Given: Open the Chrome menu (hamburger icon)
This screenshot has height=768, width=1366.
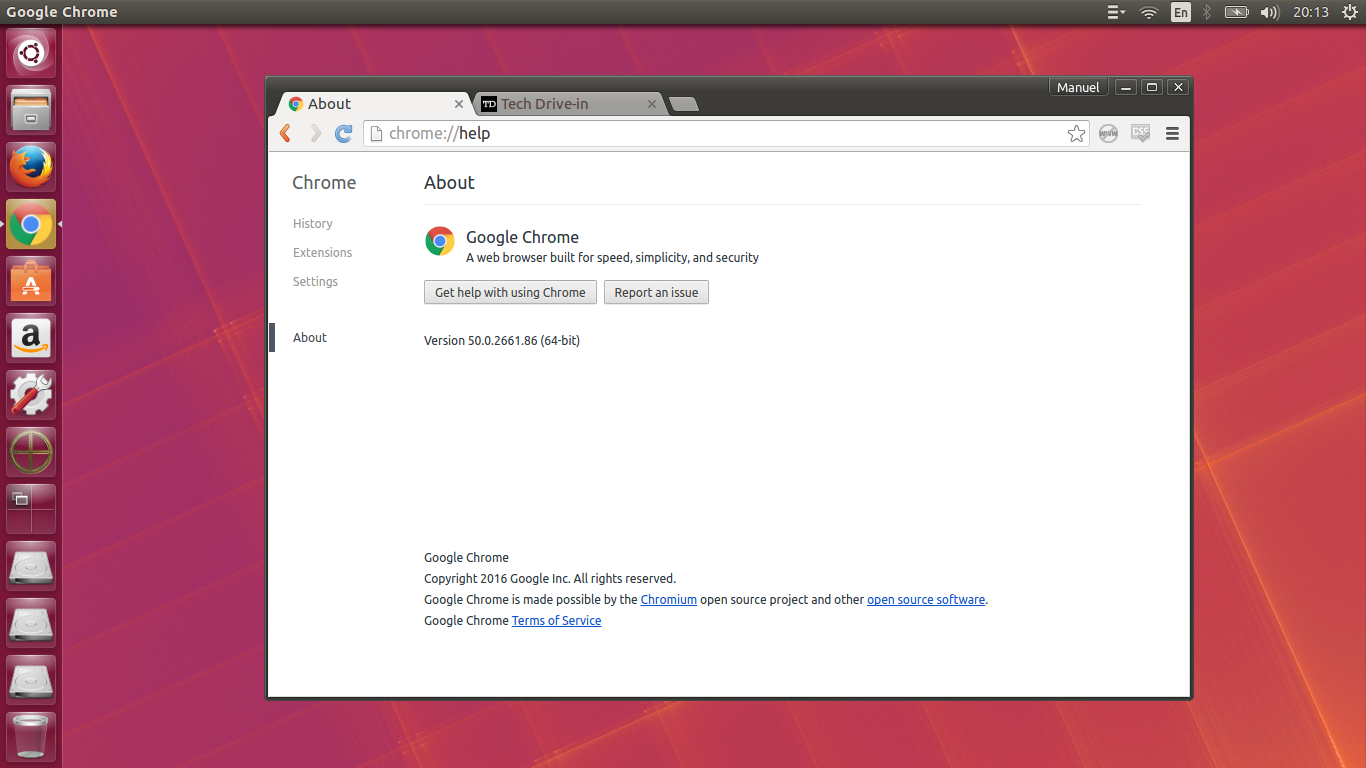Looking at the screenshot, I should click(1171, 132).
